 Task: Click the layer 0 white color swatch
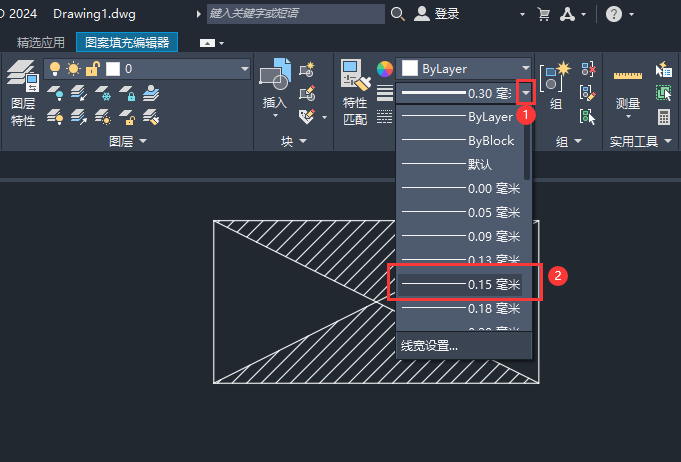point(113,69)
